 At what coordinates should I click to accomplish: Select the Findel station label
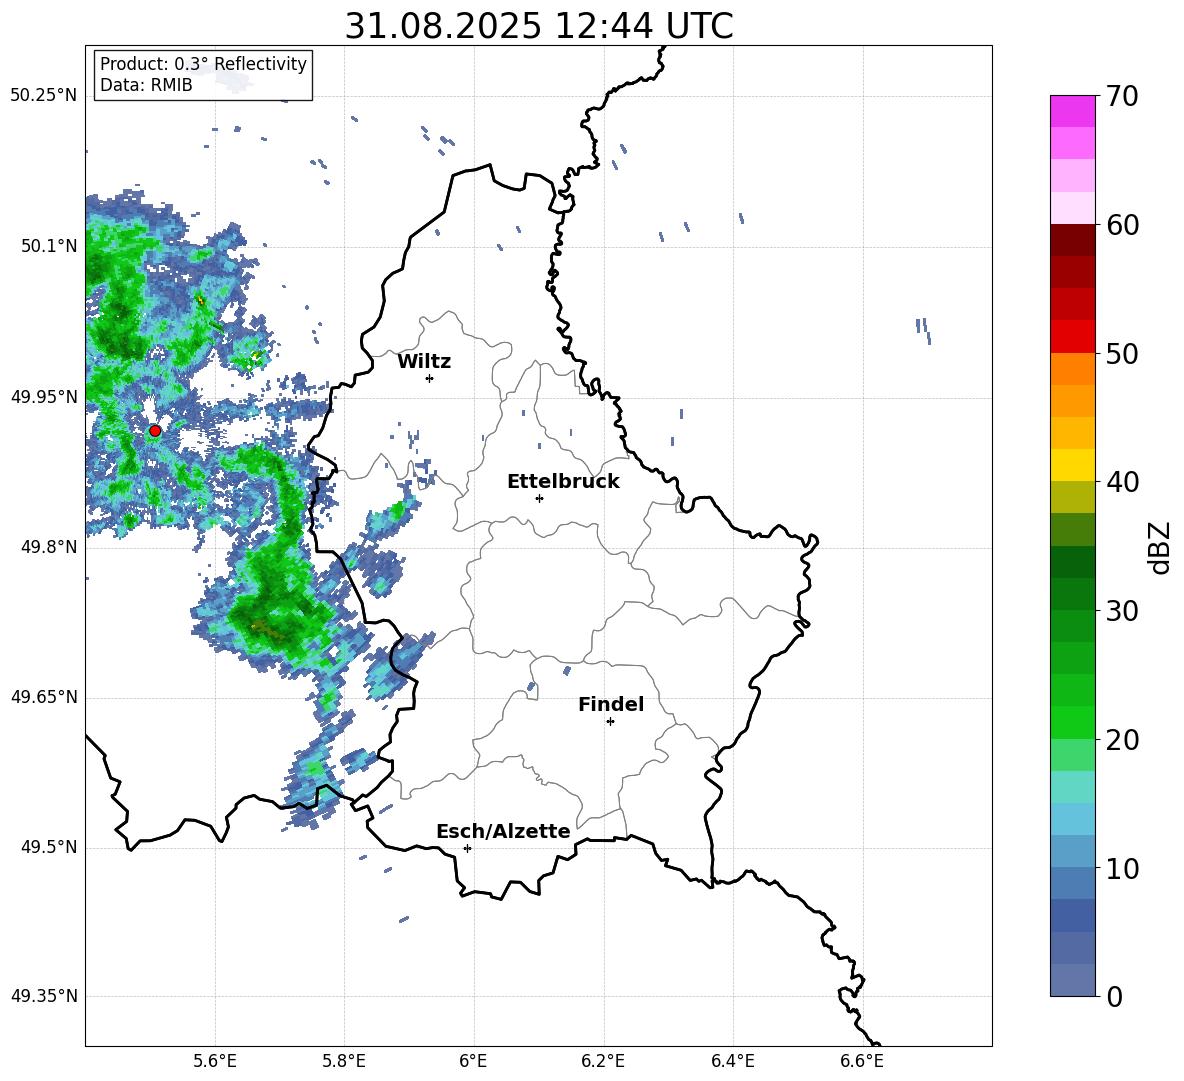[x=611, y=704]
